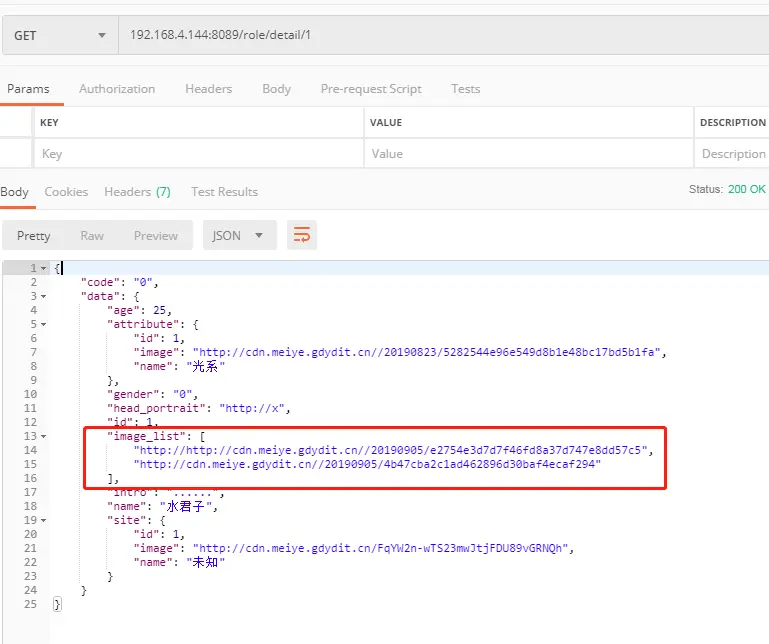Screen dimensions: 769x644
Task: Select Raw response view
Action: 92,236
